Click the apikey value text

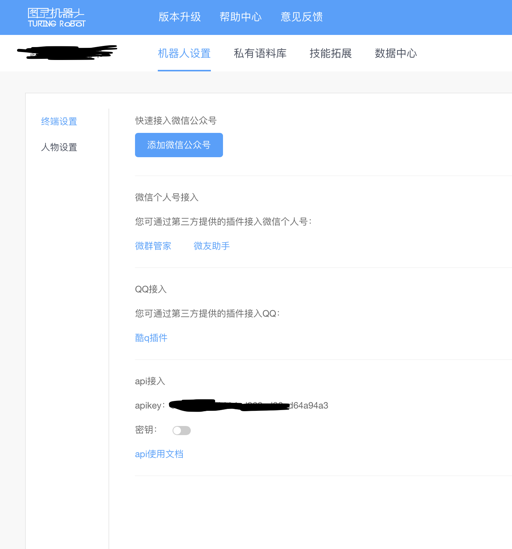249,405
